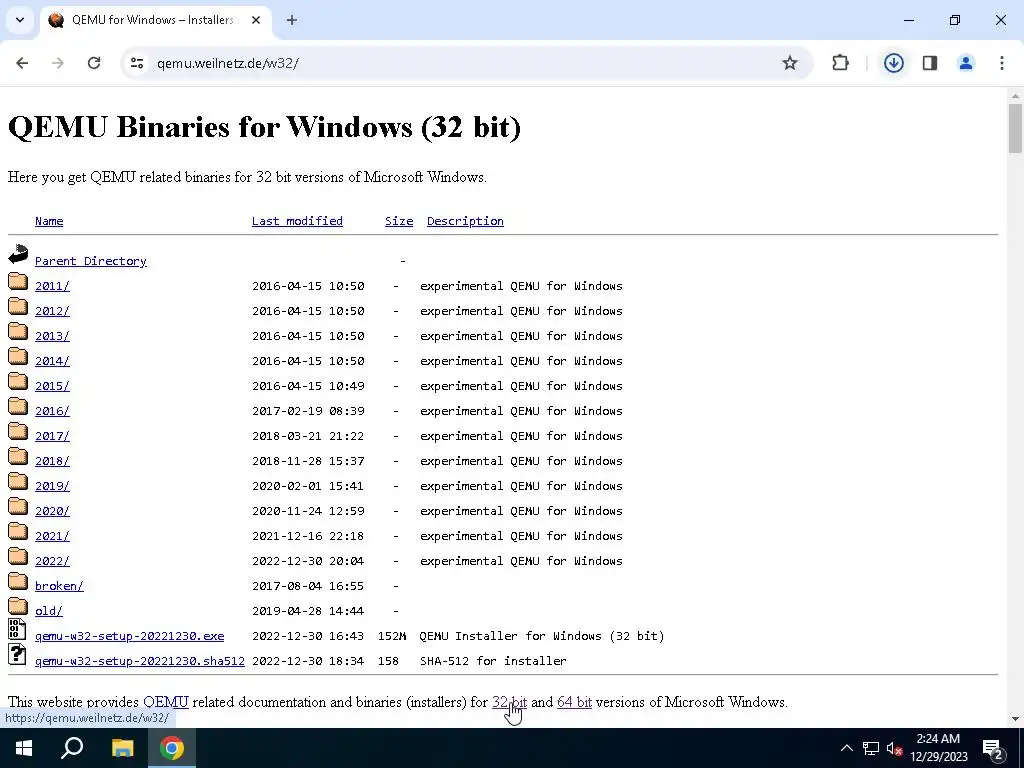
Task: Bookmark this page with the star
Action: pyautogui.click(x=790, y=63)
